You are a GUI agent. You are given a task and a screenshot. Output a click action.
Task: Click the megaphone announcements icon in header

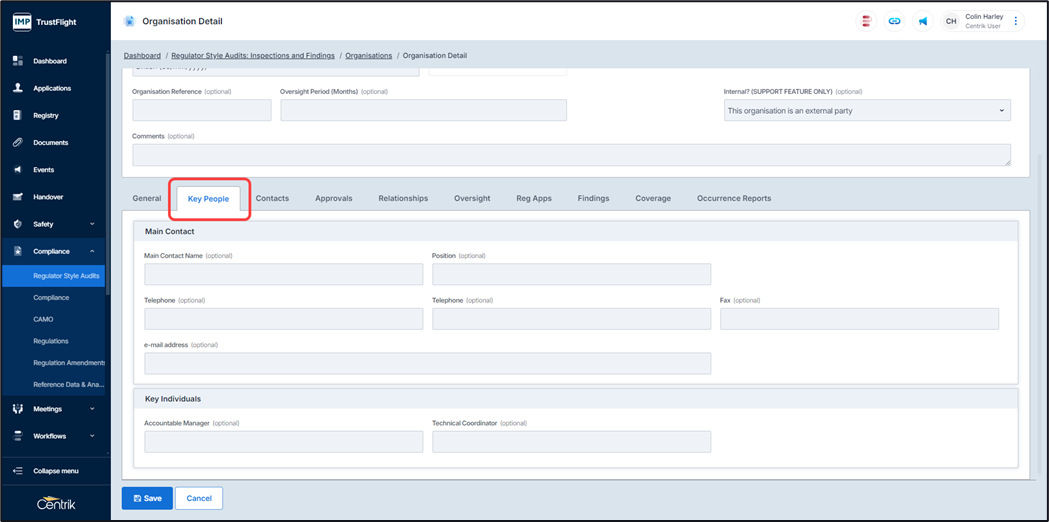coord(923,21)
